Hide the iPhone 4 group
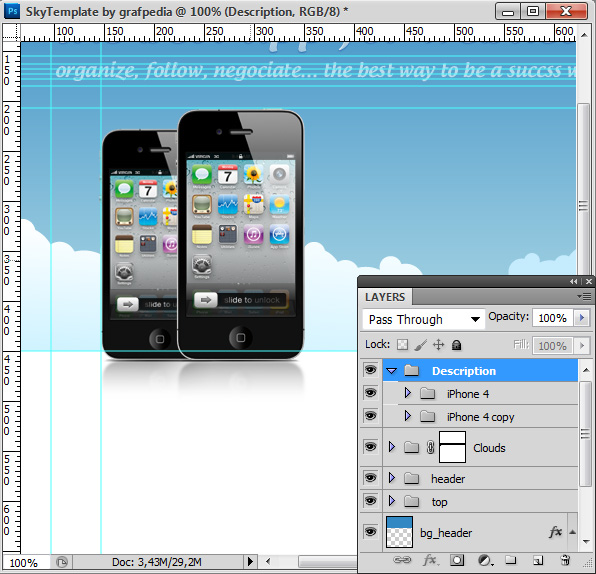The height and width of the screenshot is (574, 596). (x=371, y=393)
